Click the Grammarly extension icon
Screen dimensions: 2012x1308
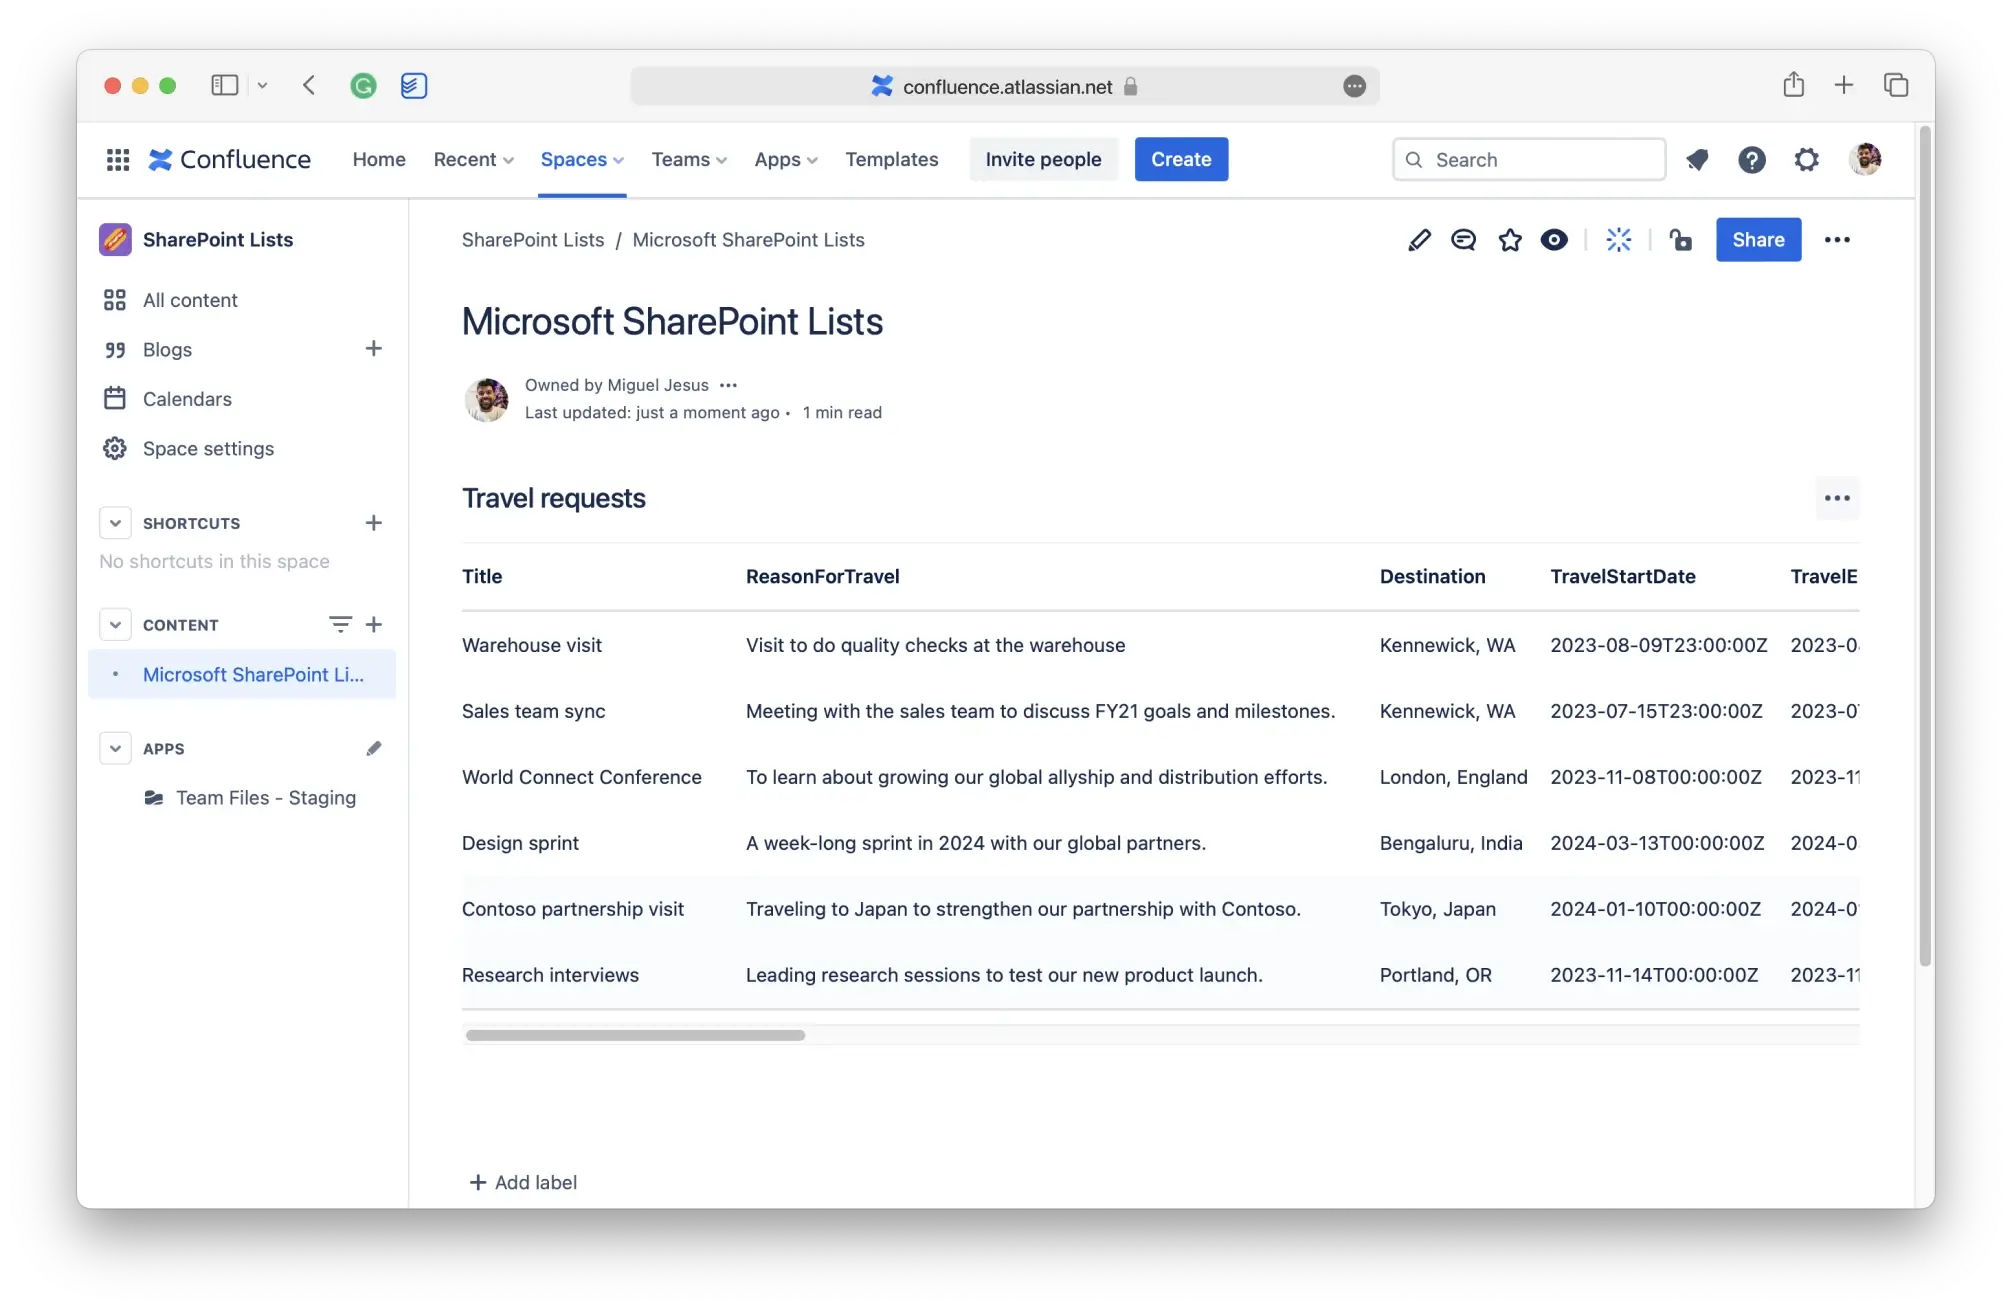pyautogui.click(x=363, y=86)
